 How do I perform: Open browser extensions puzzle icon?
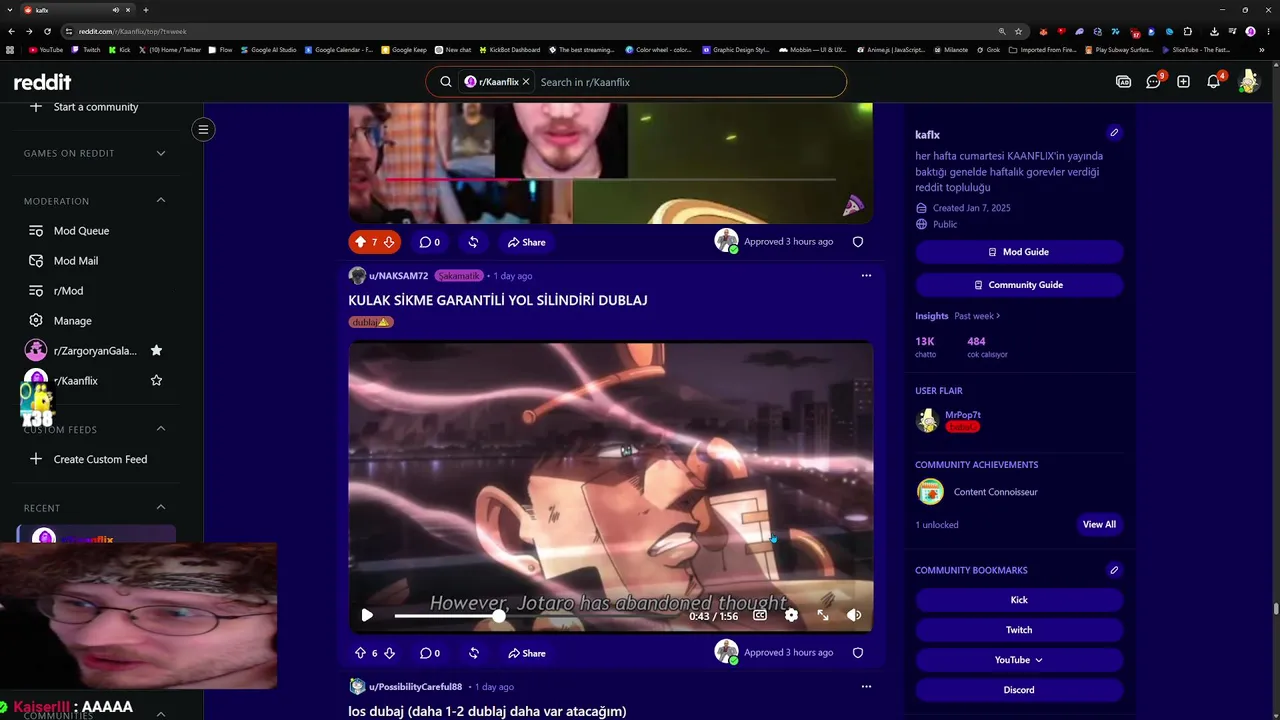pos(1188,31)
